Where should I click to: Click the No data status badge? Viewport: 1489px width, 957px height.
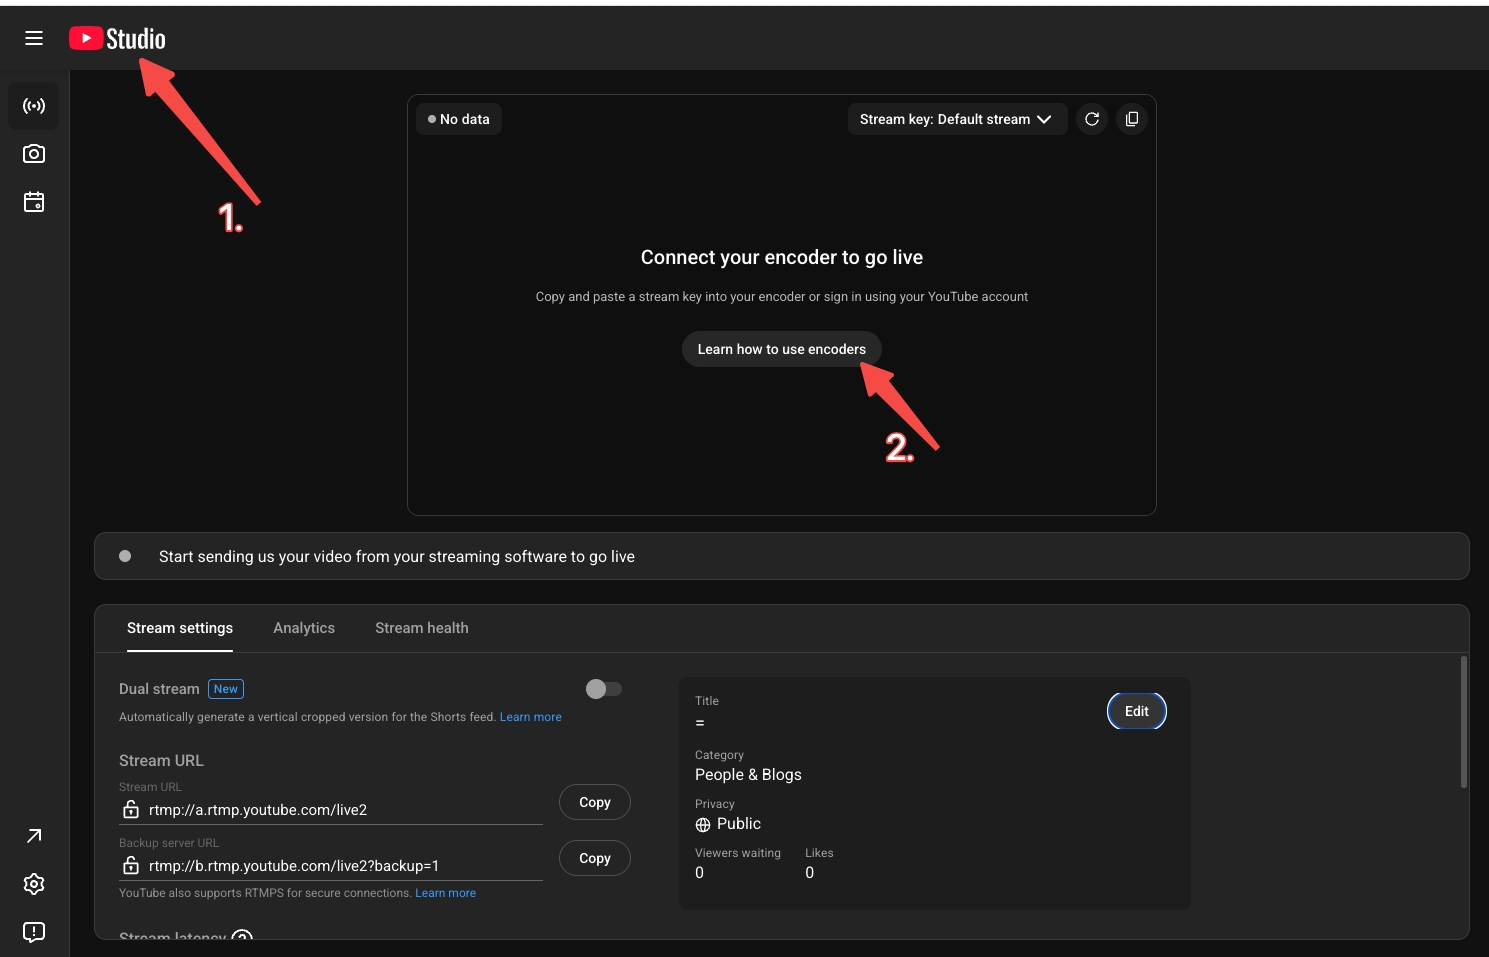point(459,119)
